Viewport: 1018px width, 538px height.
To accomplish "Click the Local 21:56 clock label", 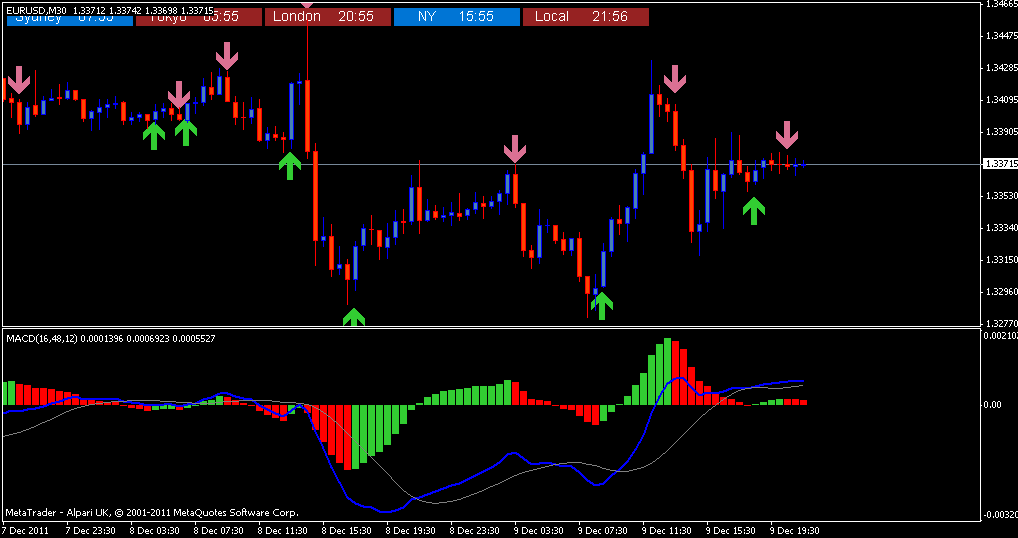I will tap(586, 17).
